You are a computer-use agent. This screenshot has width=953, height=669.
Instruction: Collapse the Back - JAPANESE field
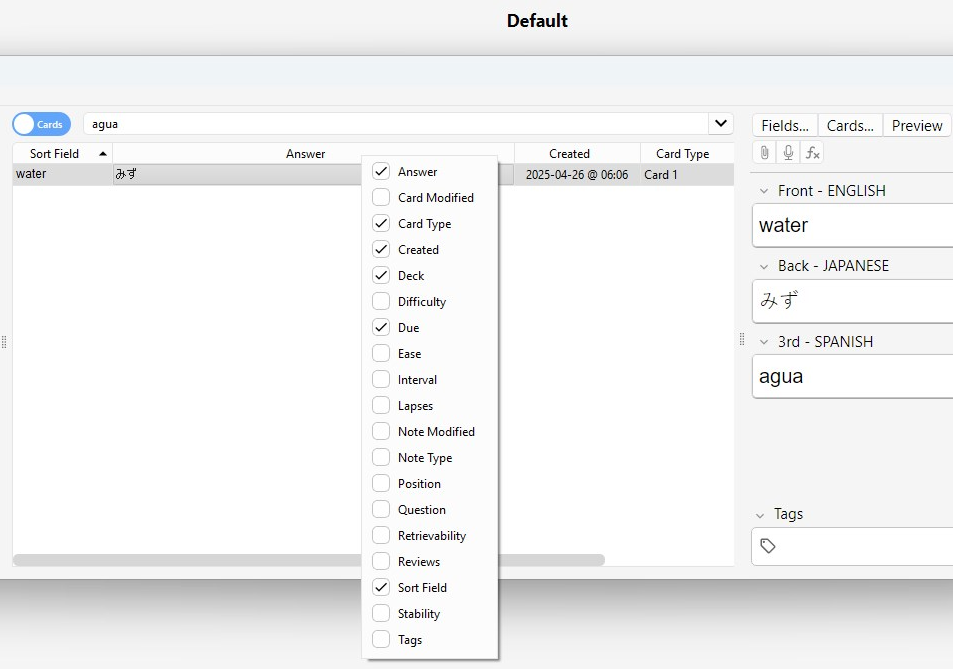(764, 267)
